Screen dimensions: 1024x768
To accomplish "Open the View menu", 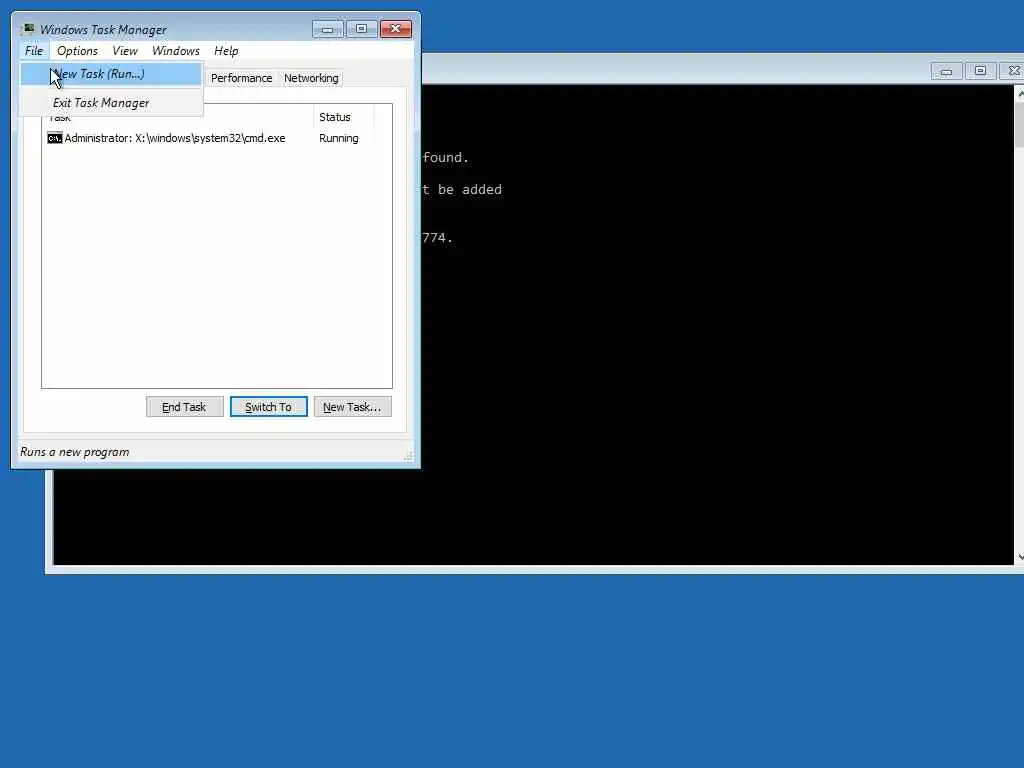I will tap(125, 51).
